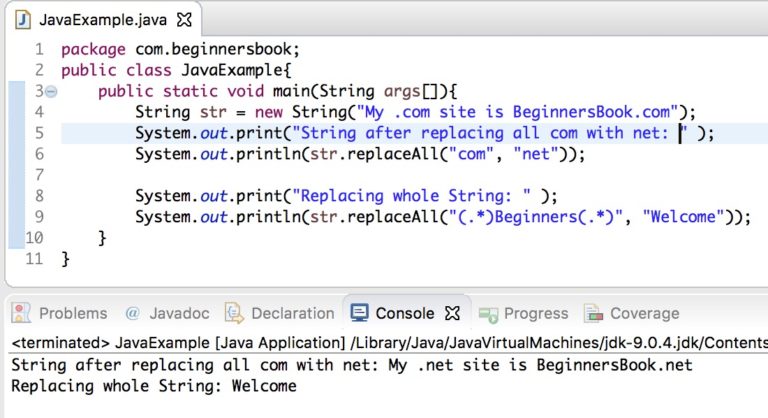Click line number 9 in gutter

pyautogui.click(x=39, y=217)
